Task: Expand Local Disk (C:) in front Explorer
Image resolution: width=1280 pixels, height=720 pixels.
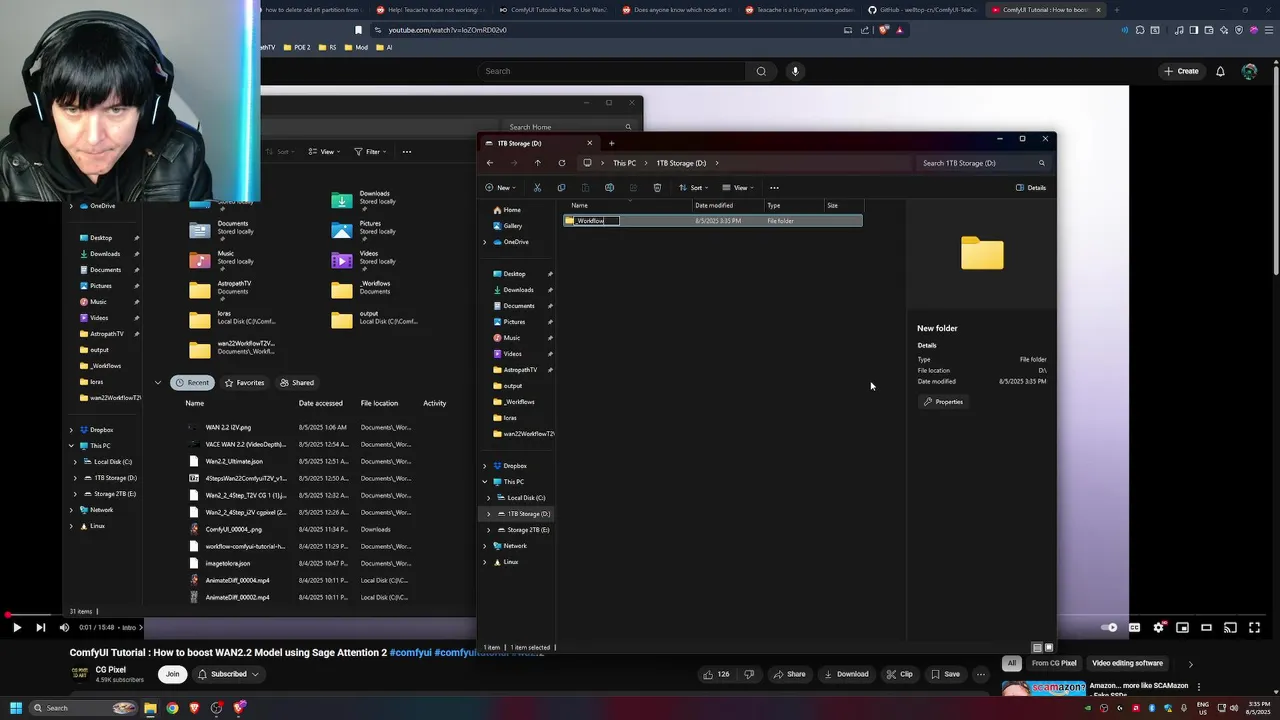Action: (x=489, y=498)
